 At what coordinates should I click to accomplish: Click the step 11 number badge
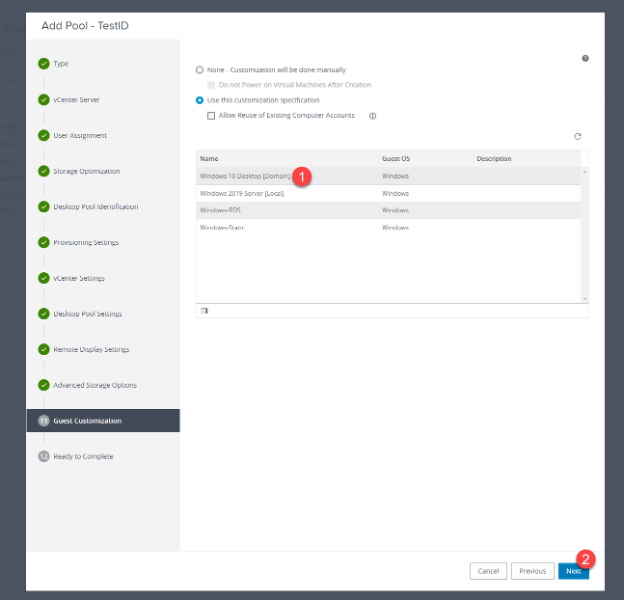point(44,421)
